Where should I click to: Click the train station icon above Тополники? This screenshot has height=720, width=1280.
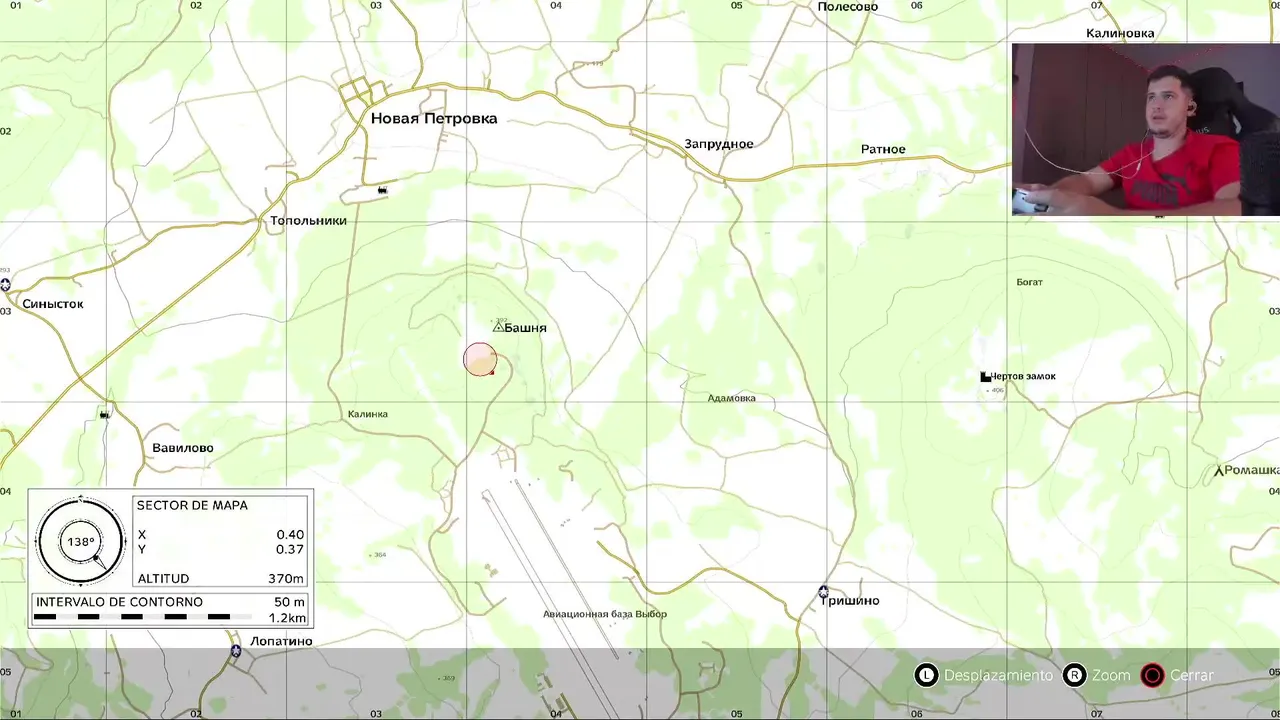tap(382, 190)
